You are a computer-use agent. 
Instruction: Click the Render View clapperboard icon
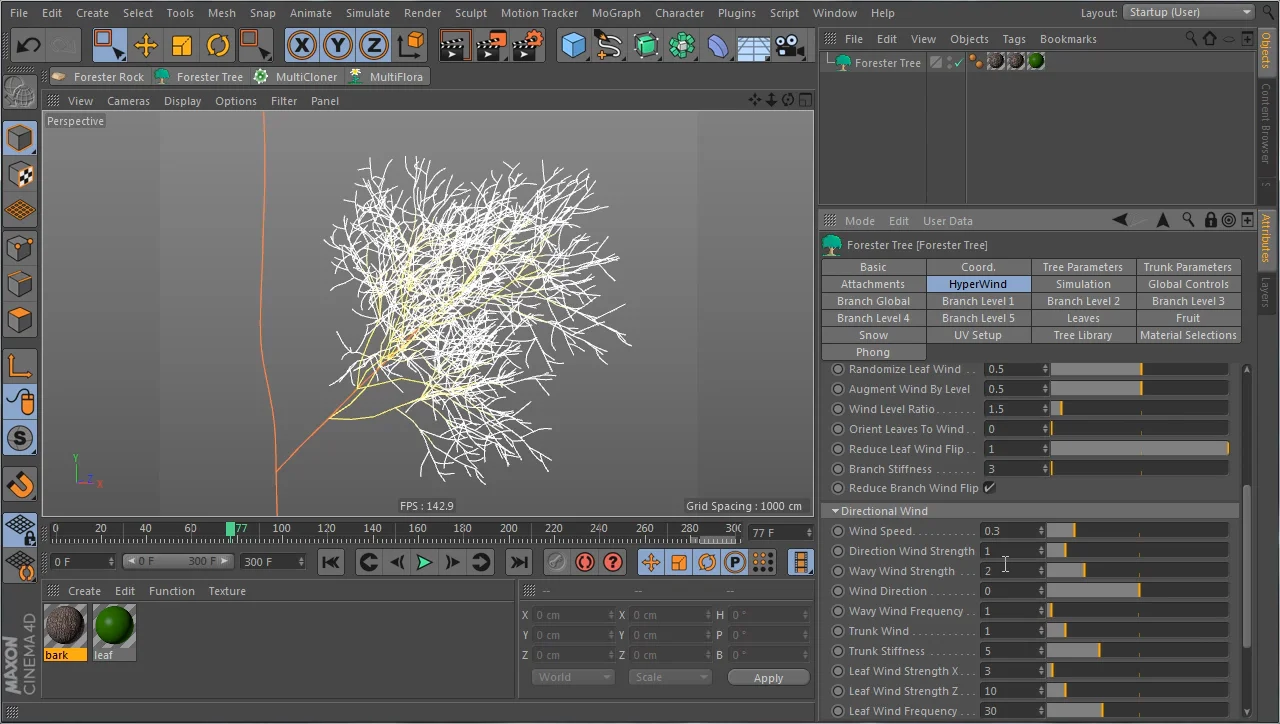pos(455,45)
